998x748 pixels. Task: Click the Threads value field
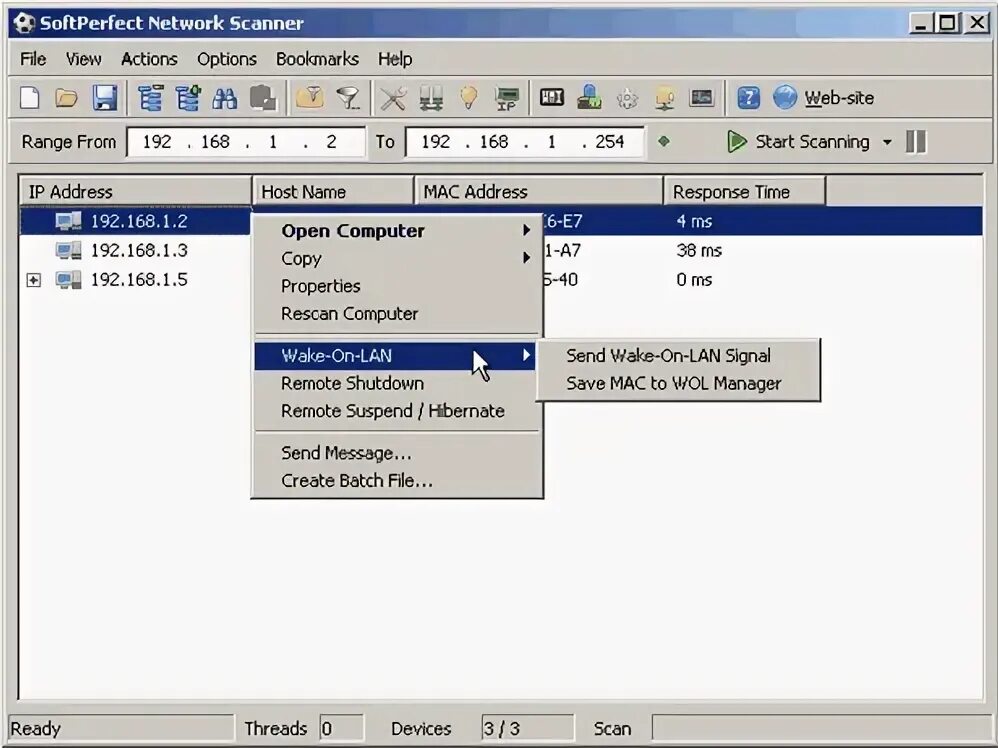click(x=341, y=728)
